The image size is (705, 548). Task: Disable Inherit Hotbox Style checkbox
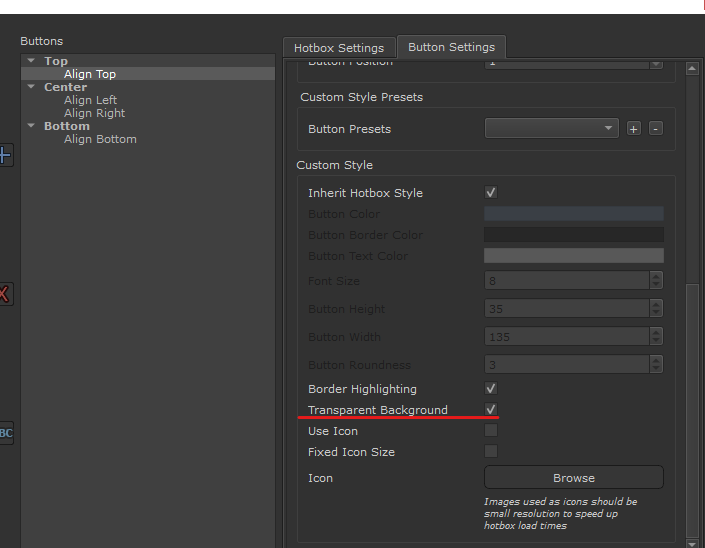tap(491, 193)
